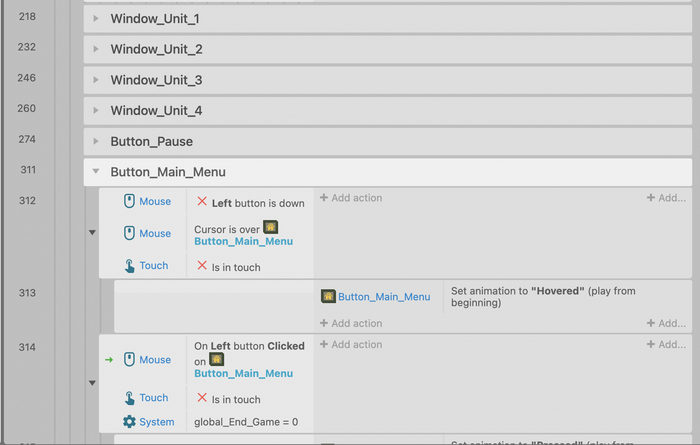Click Button_Main_Menu sprite icon in event 313 action
The height and width of the screenshot is (445, 700).
pos(328,296)
